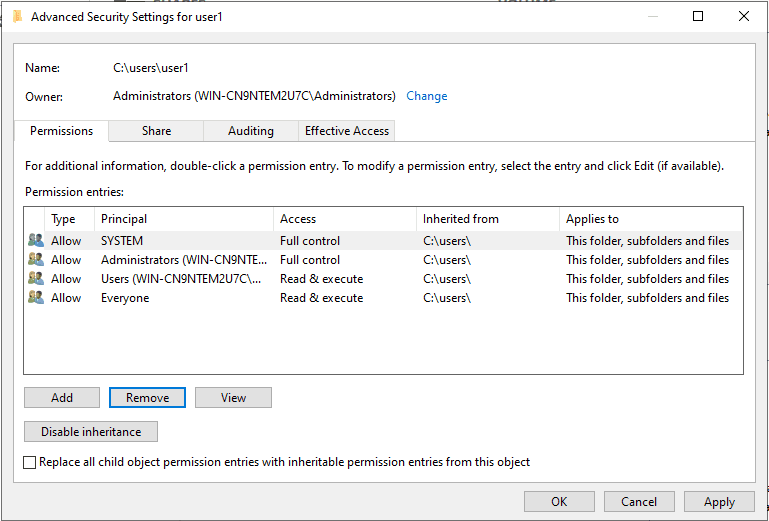Click the Remove button

pos(147,397)
